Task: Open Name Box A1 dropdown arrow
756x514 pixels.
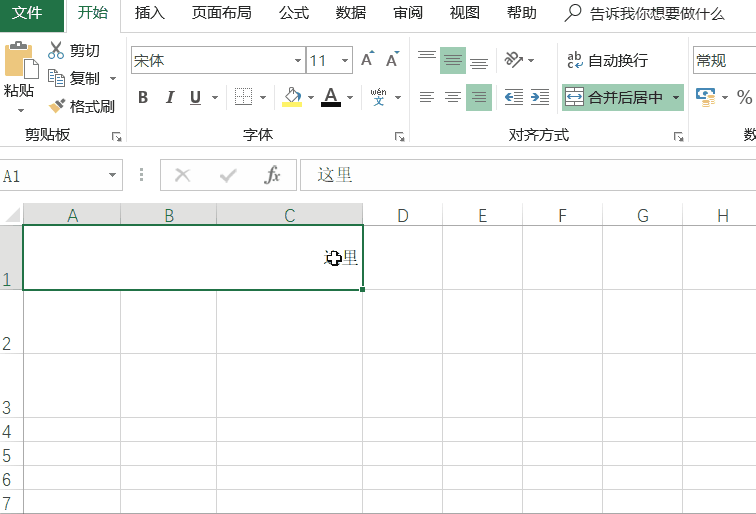Action: 112,175
